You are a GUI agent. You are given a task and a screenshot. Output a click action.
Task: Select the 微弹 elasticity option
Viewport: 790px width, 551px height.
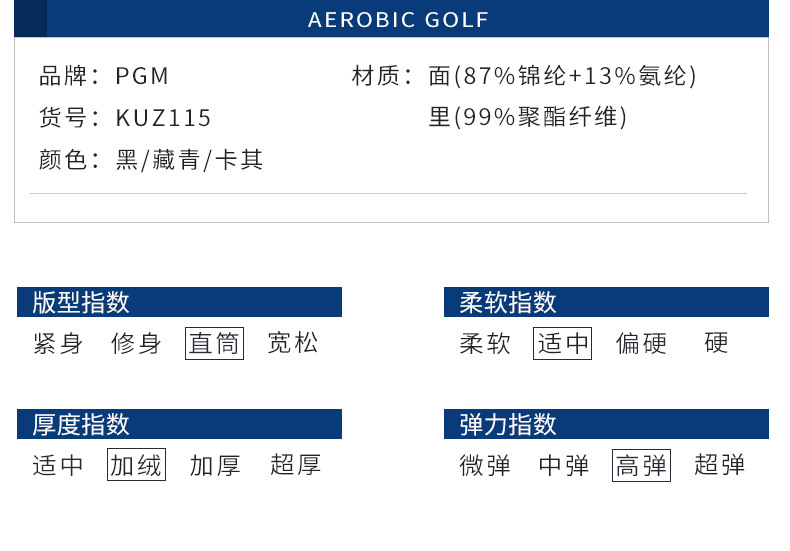tap(485, 465)
